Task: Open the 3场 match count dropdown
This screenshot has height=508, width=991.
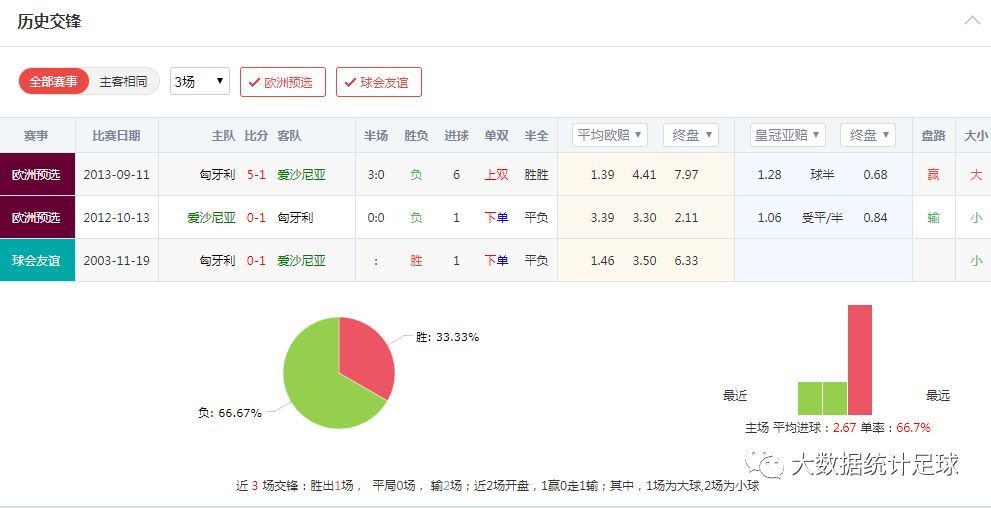Action: (x=200, y=82)
